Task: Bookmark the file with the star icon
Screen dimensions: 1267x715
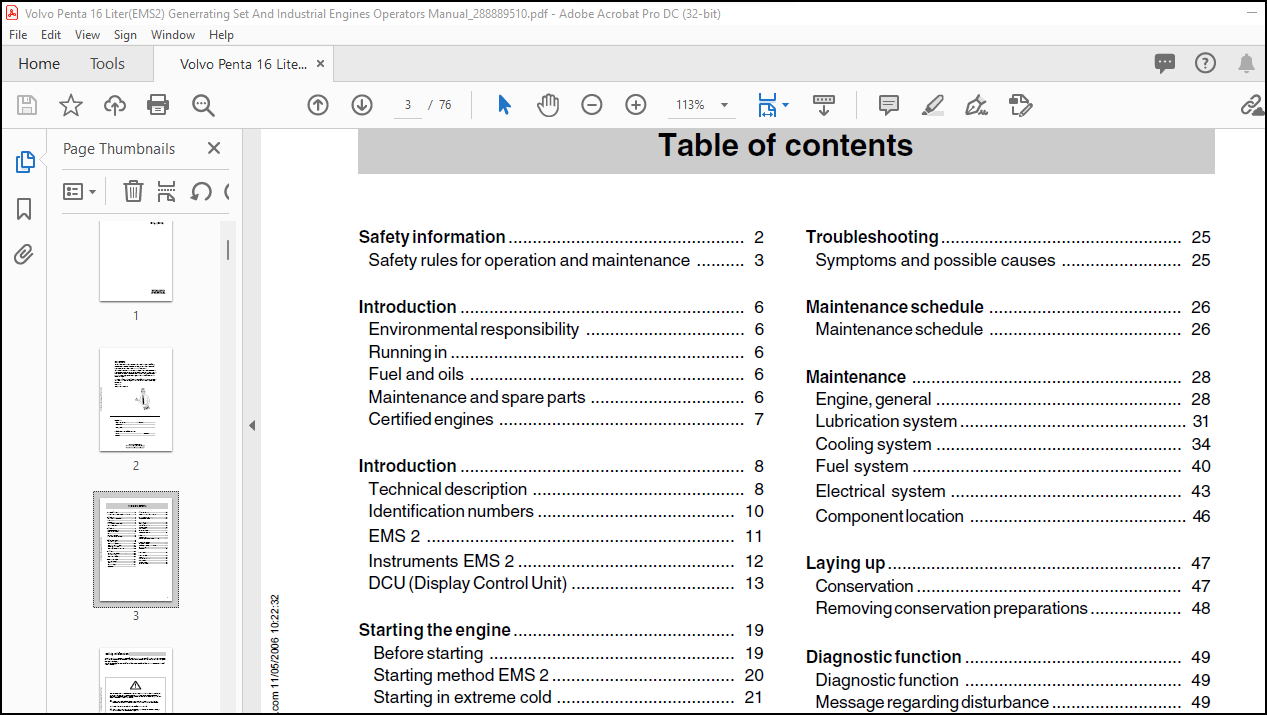Action: tap(71, 105)
